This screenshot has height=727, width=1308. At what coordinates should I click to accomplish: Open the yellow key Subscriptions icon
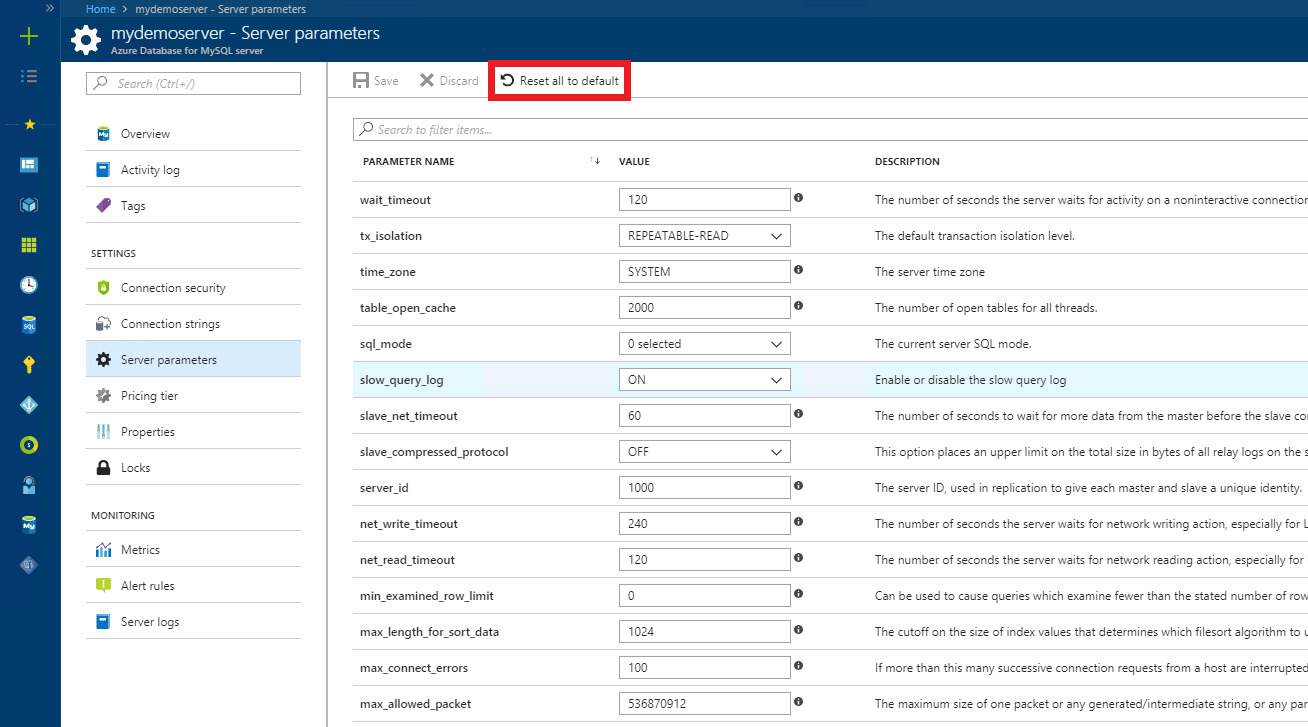click(x=29, y=364)
